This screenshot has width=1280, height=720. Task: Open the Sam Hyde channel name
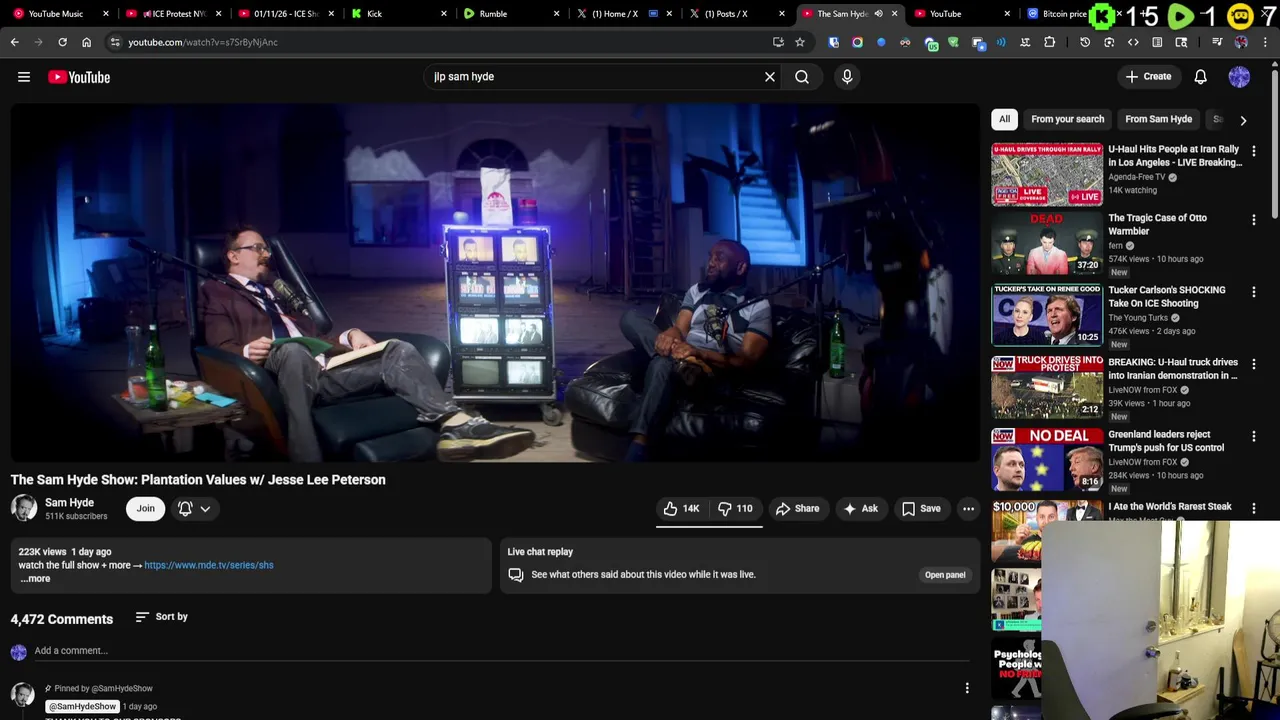(x=69, y=503)
